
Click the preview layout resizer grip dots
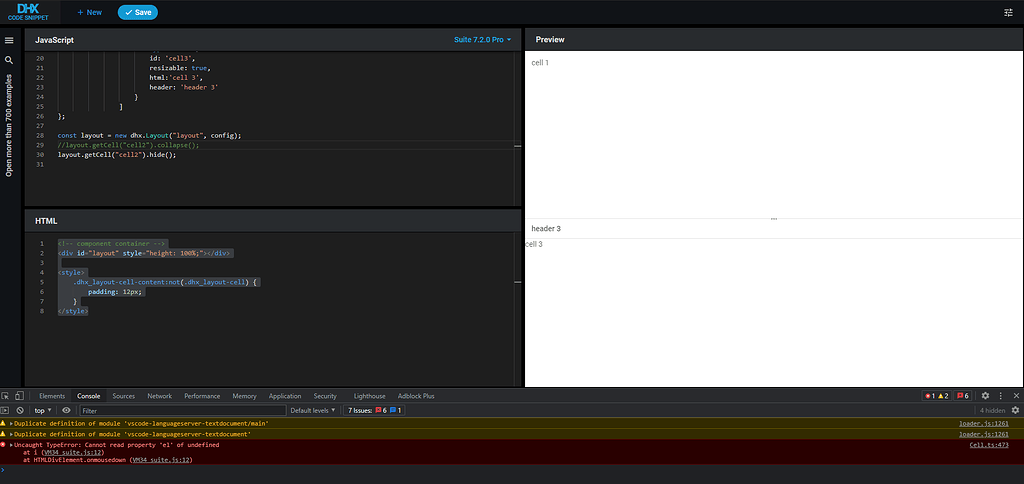[x=774, y=219]
